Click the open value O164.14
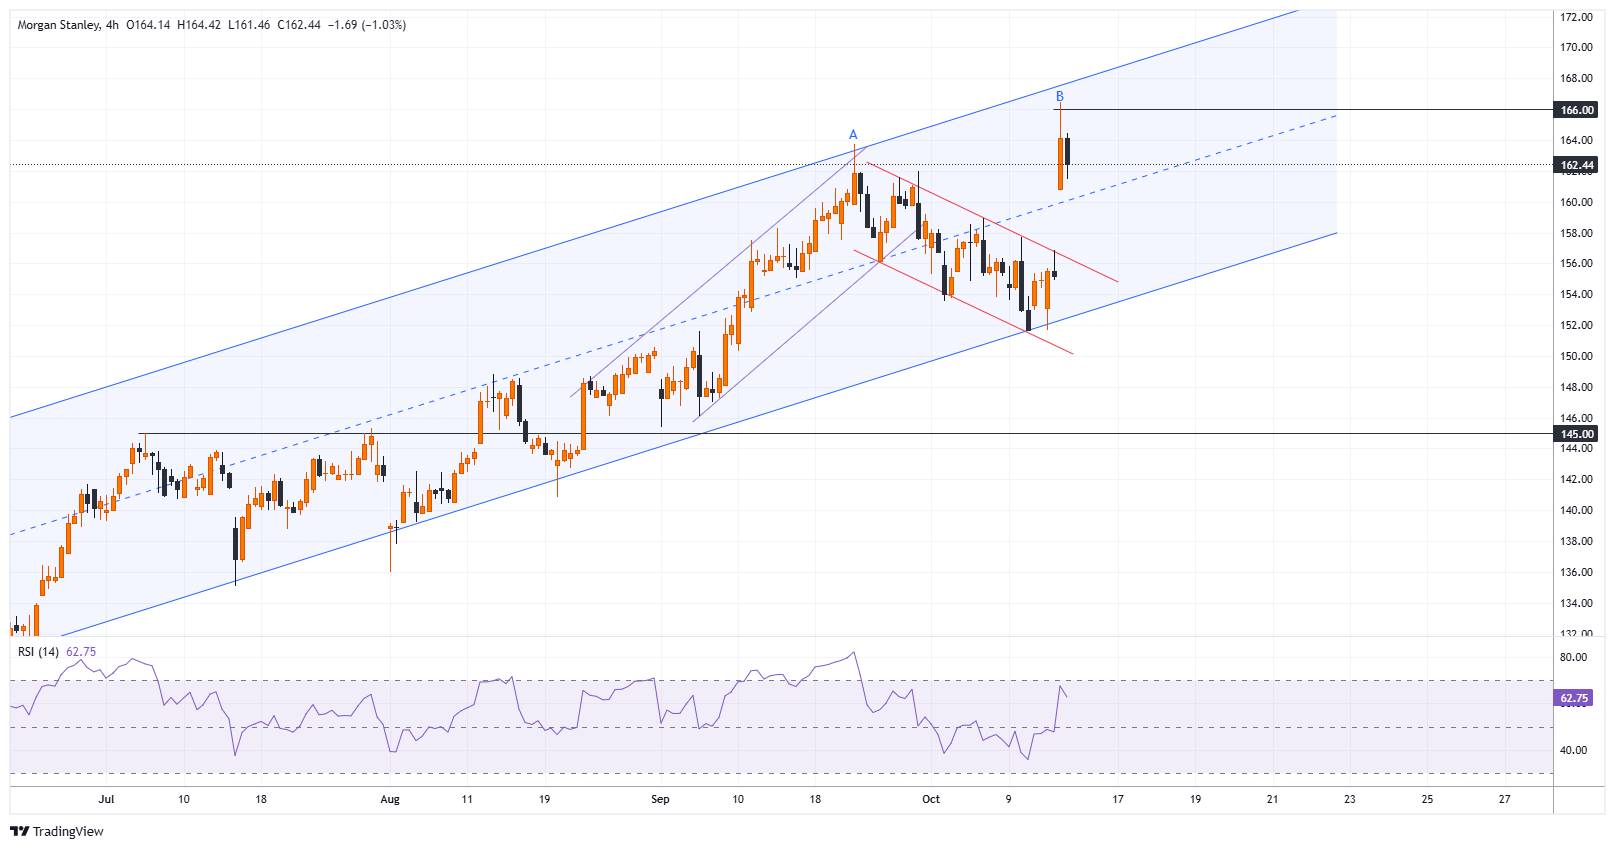Screen dimensions: 1615x849 (x=148, y=25)
